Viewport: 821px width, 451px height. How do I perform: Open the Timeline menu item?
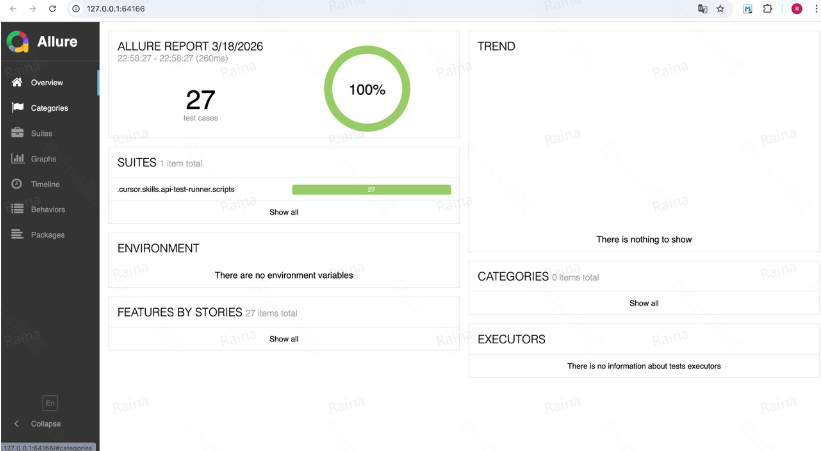pyautogui.click(x=50, y=184)
